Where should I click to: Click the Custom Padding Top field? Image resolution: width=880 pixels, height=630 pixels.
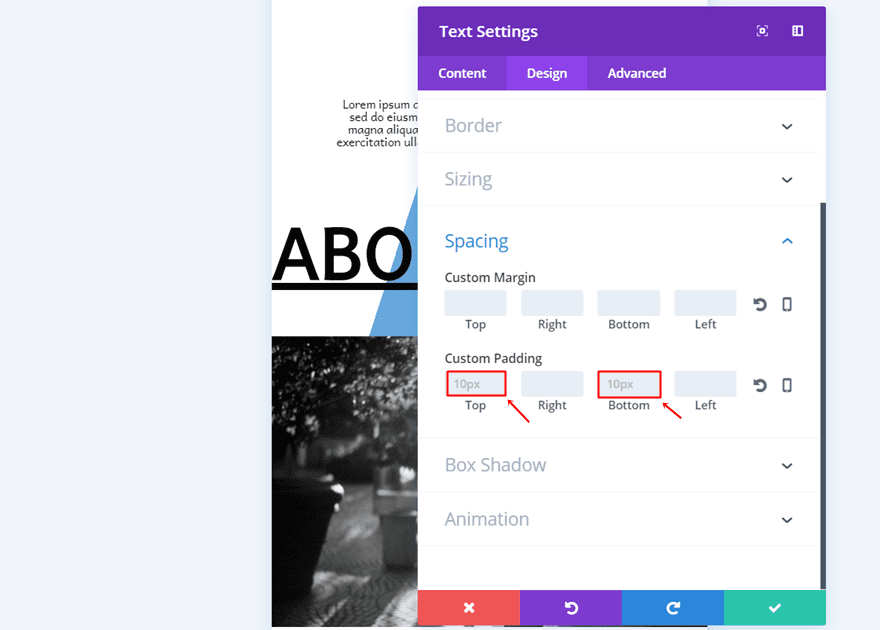tap(476, 384)
